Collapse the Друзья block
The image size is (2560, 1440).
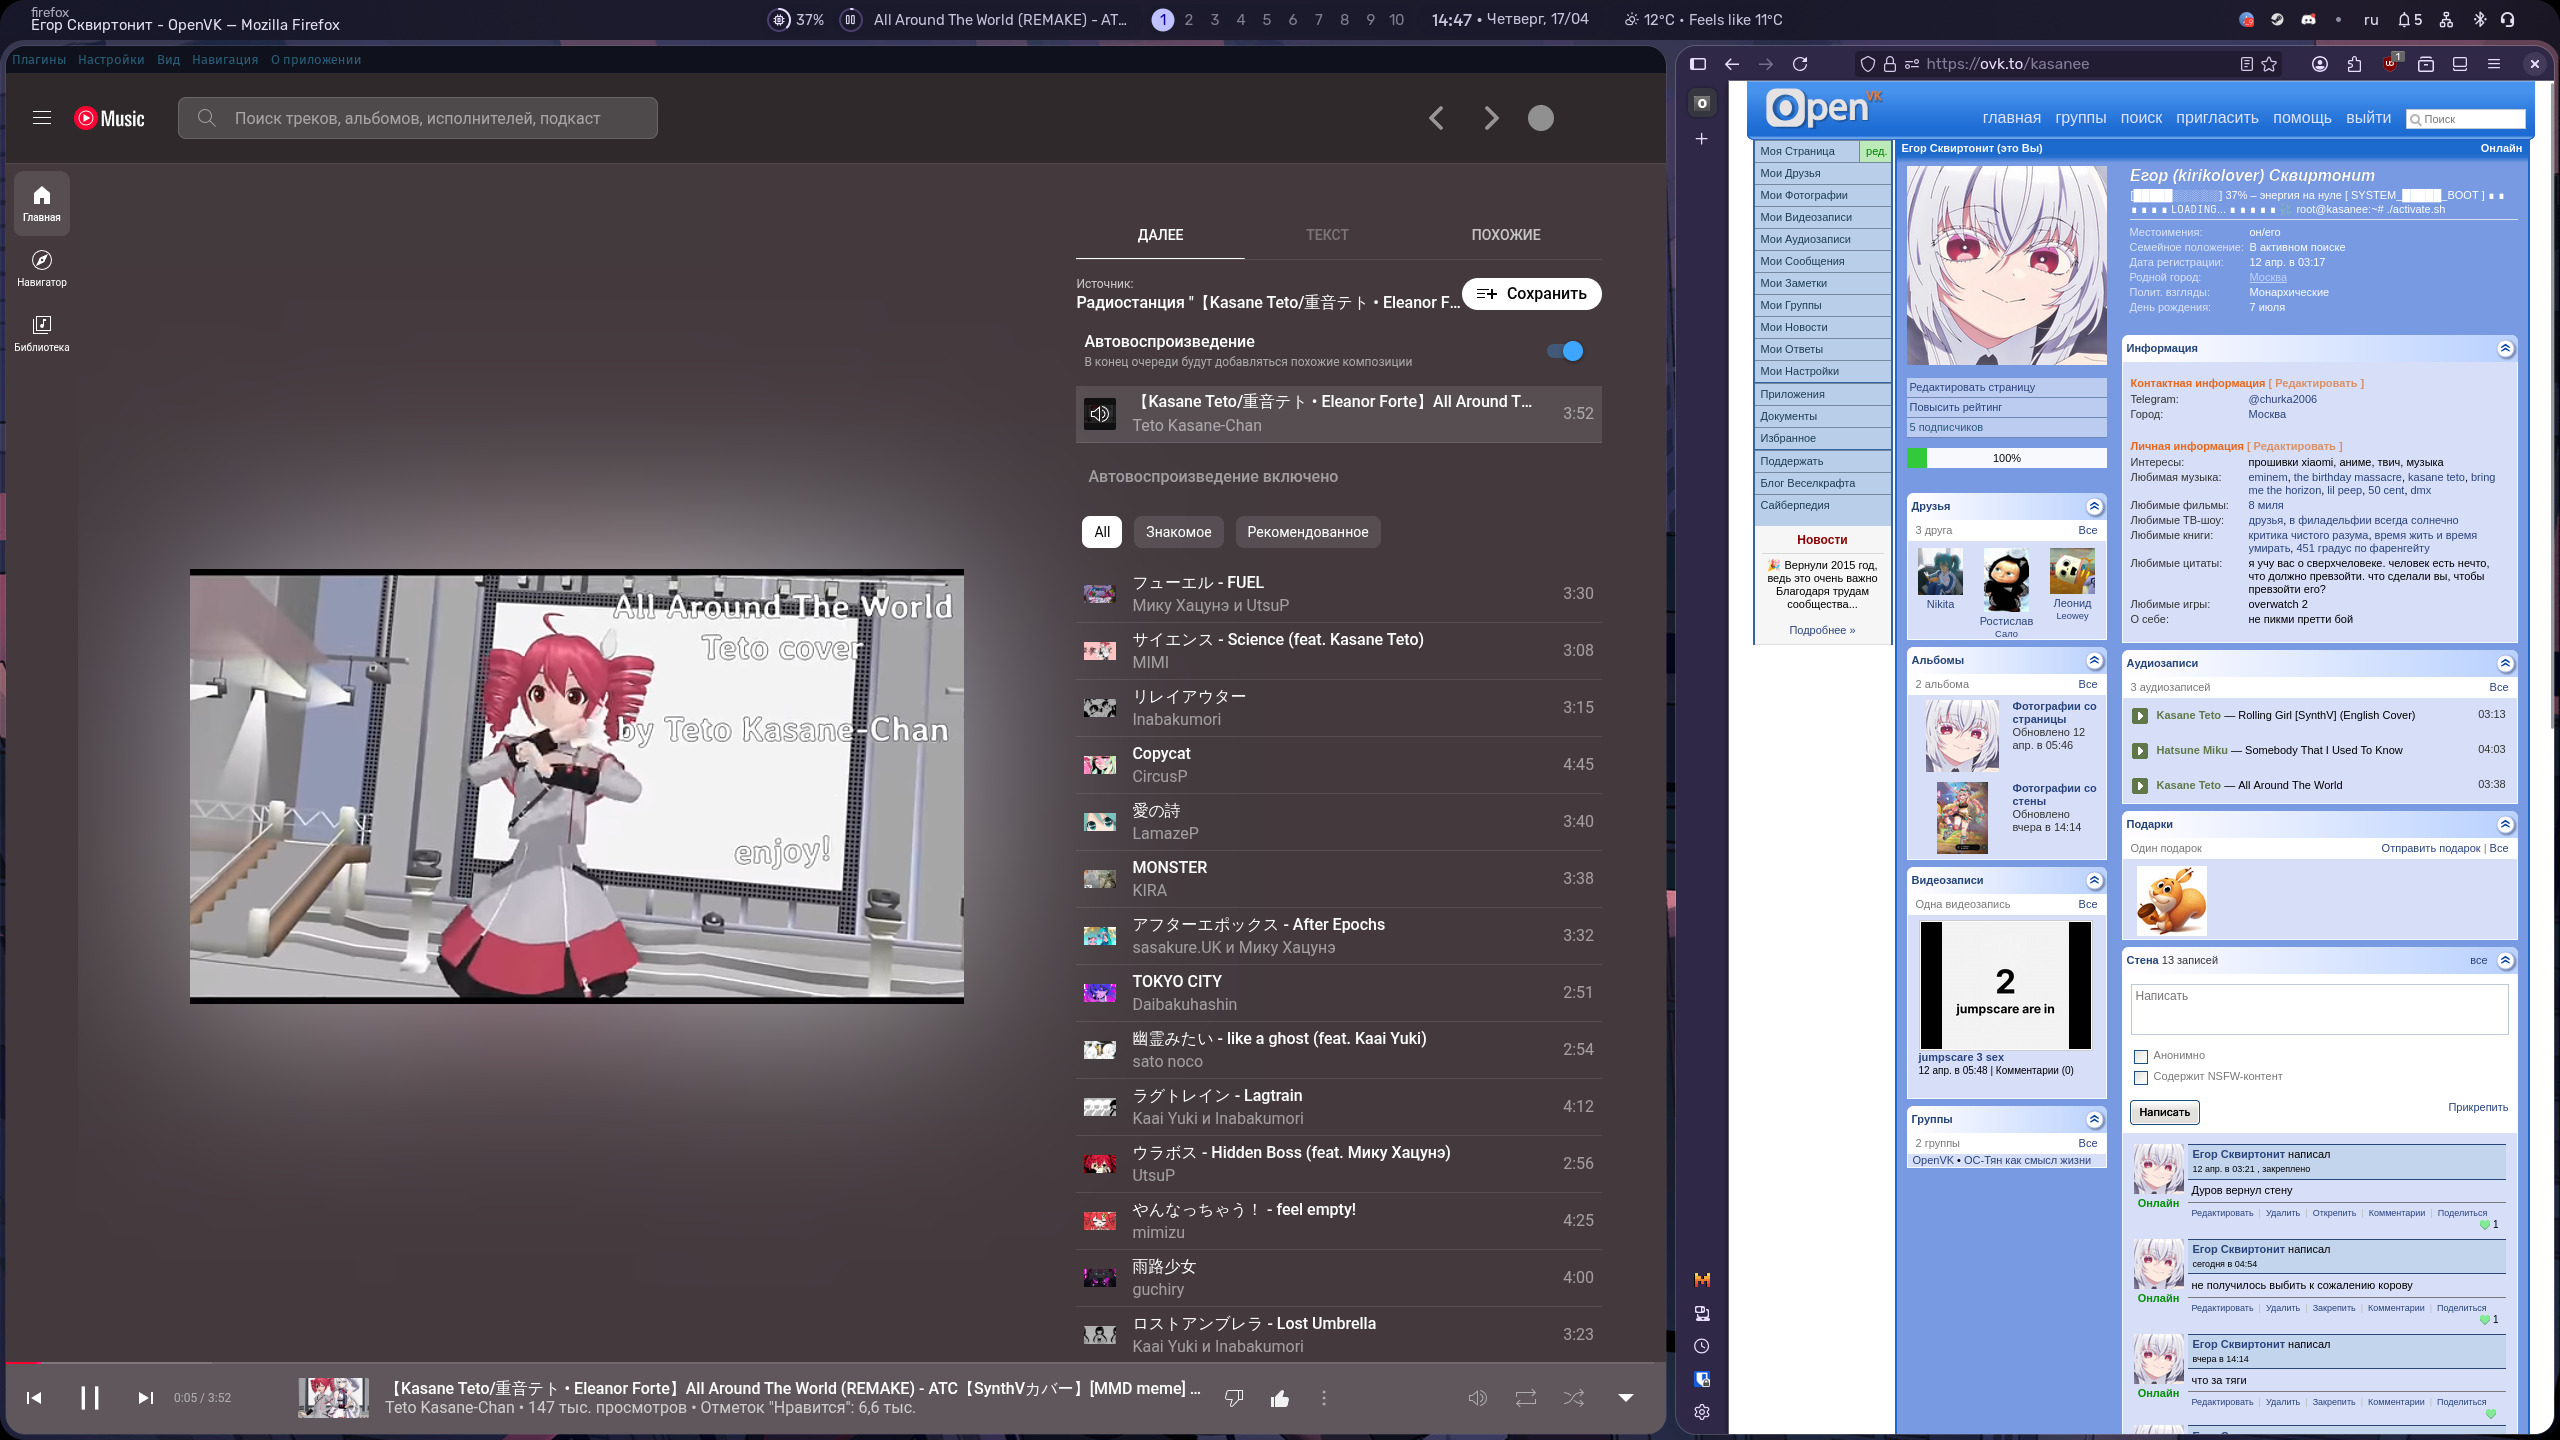click(2094, 506)
